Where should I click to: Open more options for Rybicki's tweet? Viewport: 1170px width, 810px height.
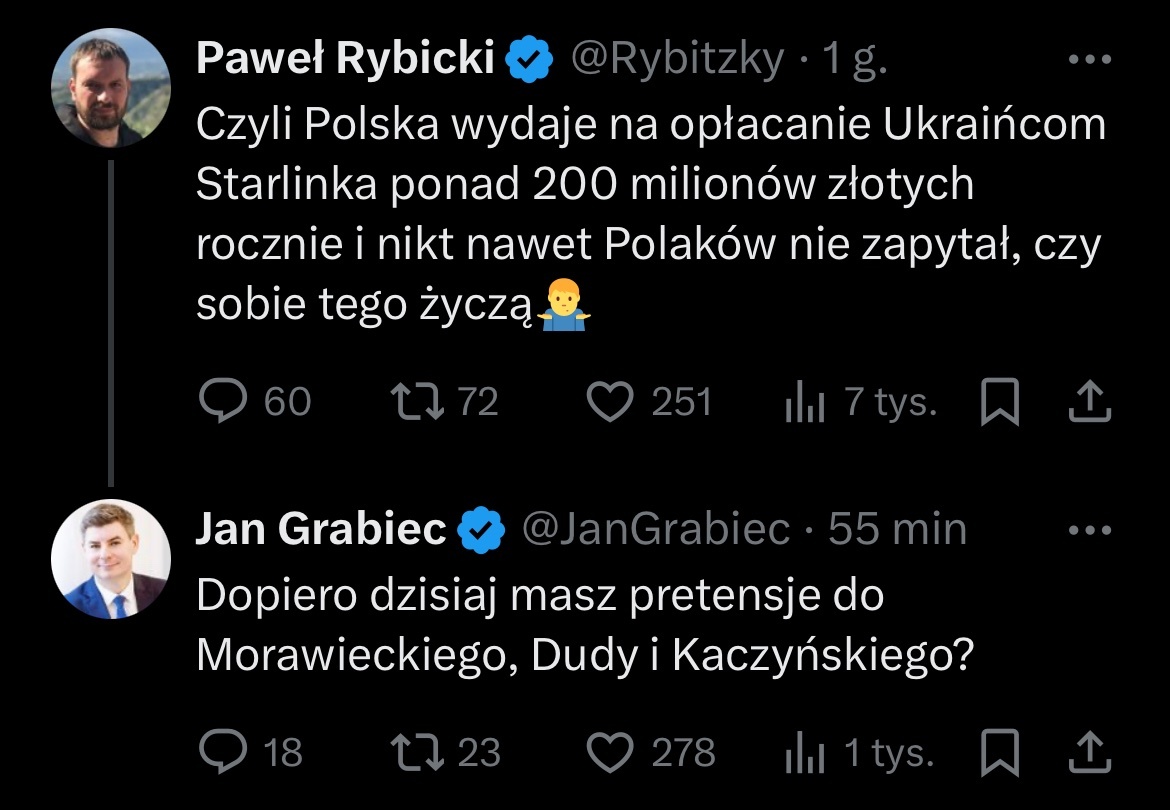[1090, 60]
